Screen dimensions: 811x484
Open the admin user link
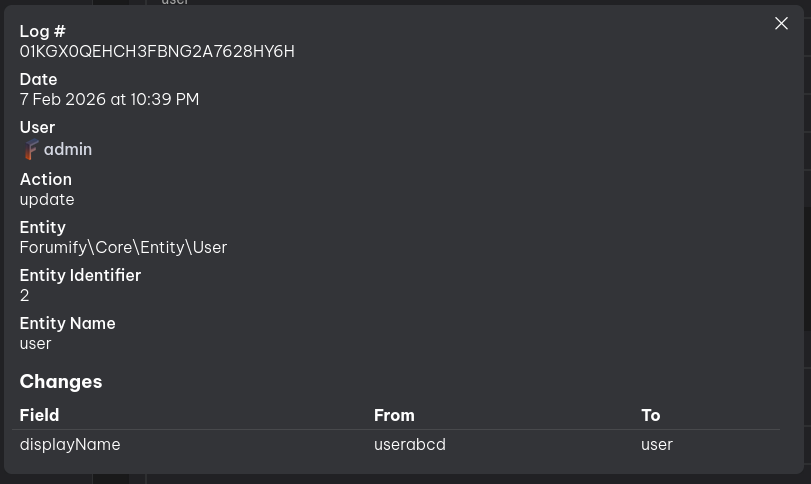click(67, 150)
